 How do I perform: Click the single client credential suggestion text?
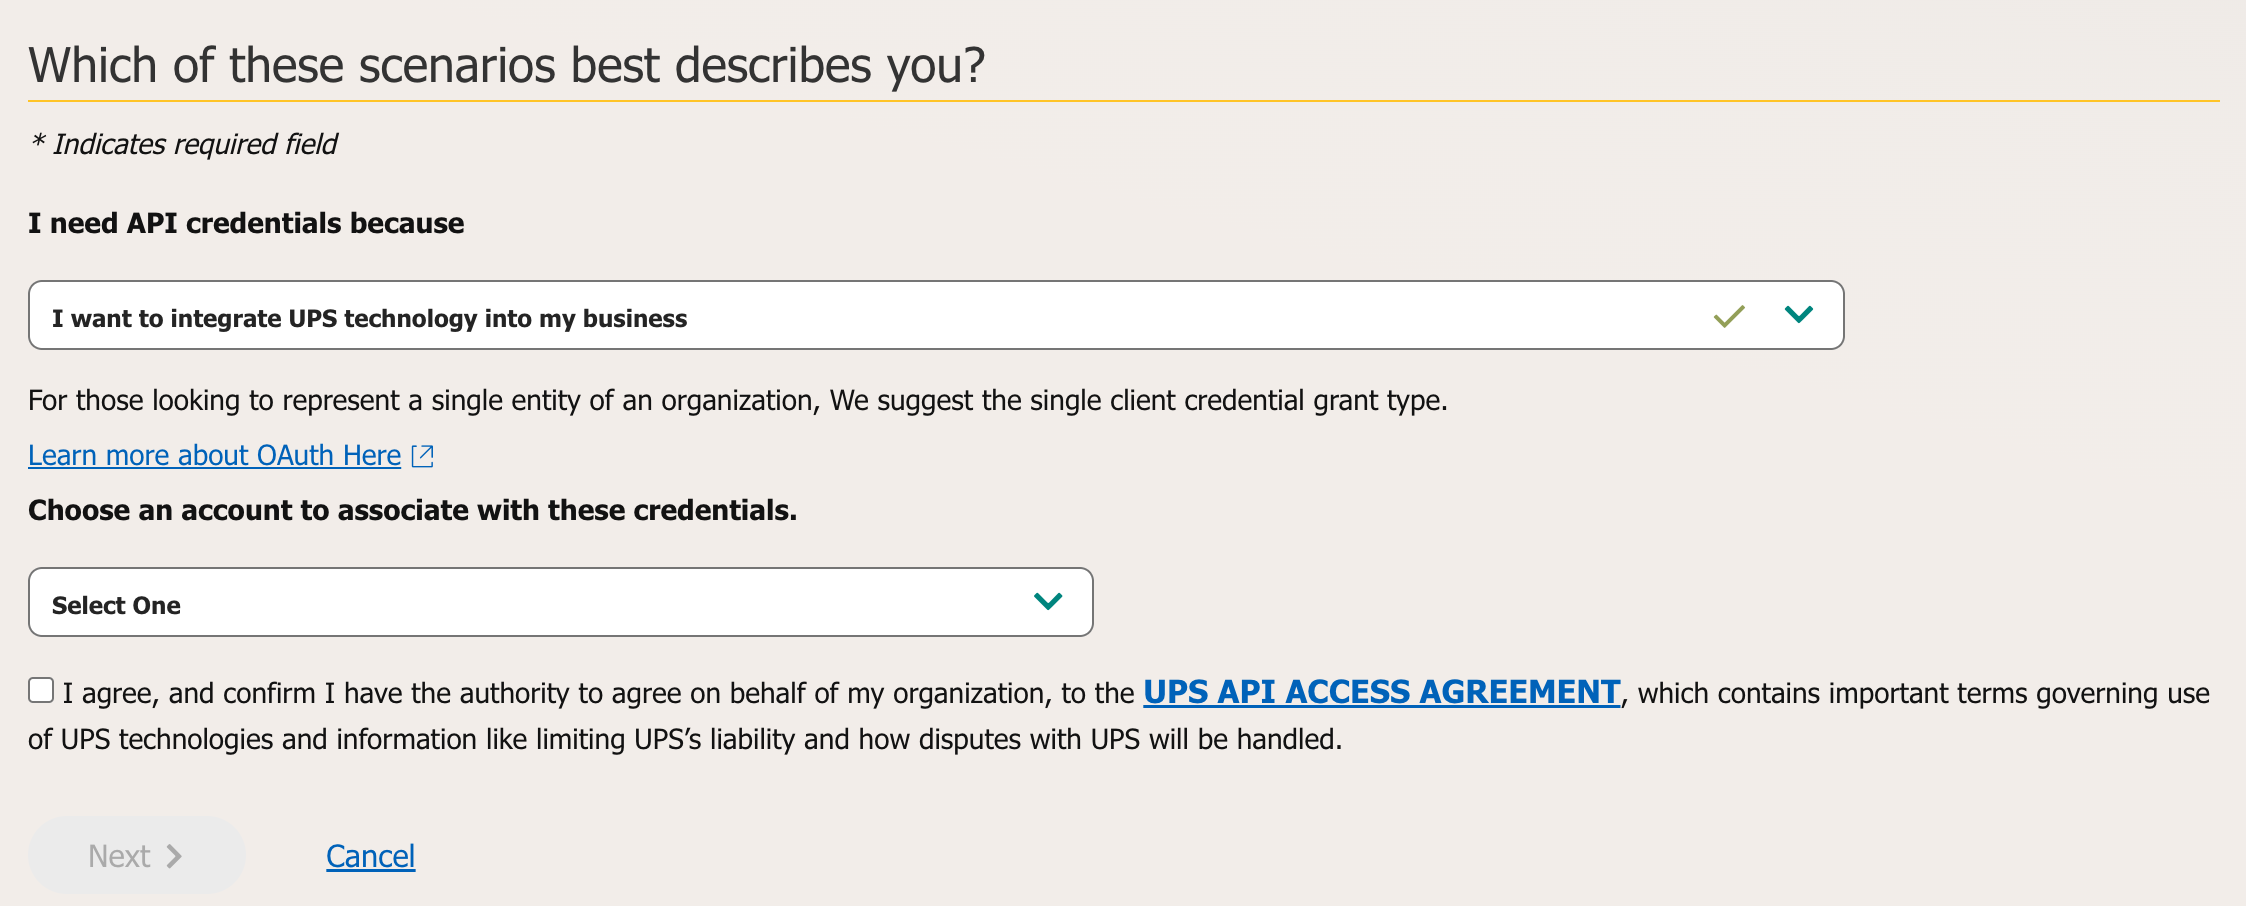737,401
